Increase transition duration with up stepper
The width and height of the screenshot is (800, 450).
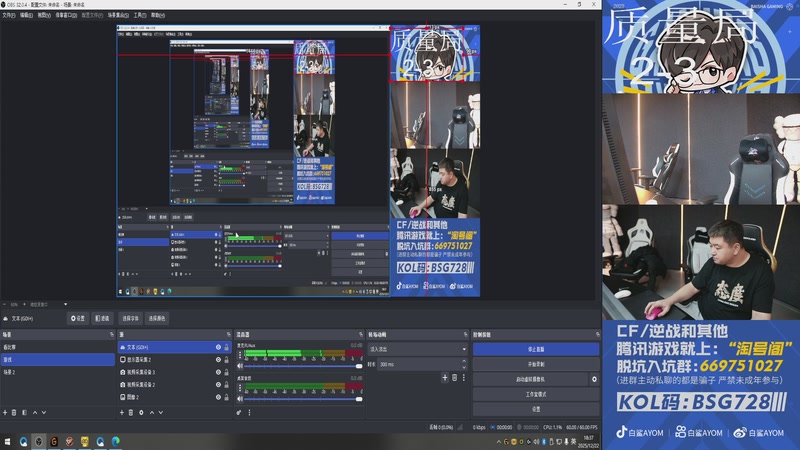tap(464, 362)
